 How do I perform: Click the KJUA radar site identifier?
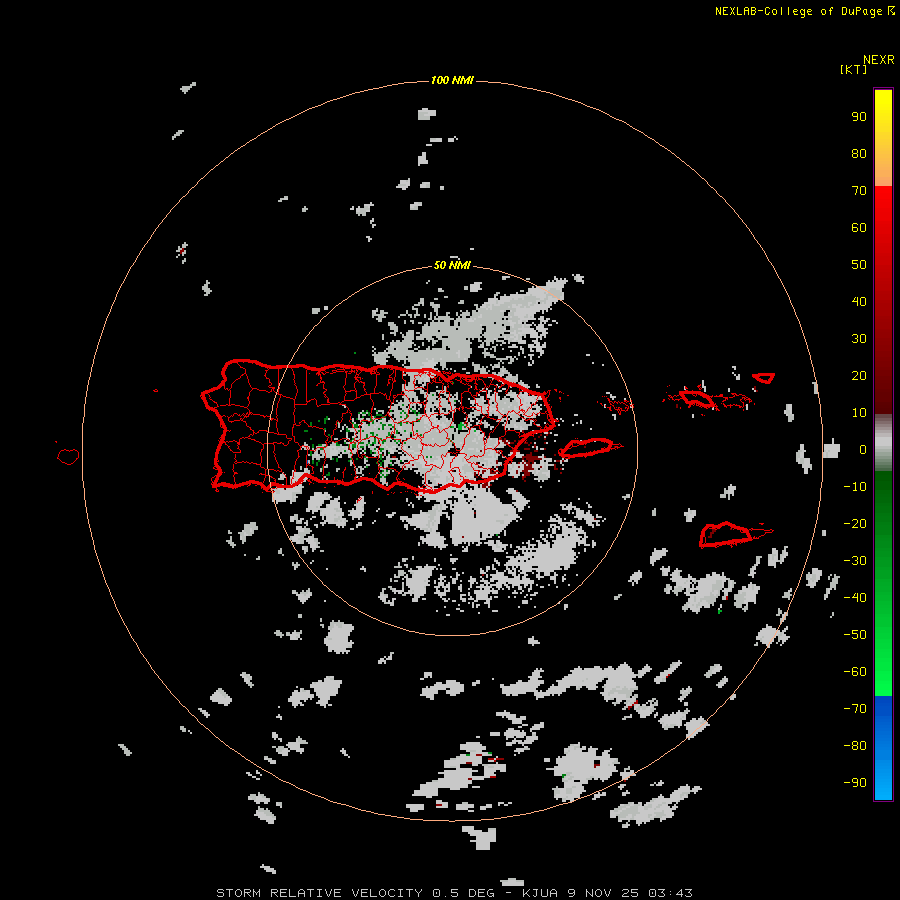point(540,893)
